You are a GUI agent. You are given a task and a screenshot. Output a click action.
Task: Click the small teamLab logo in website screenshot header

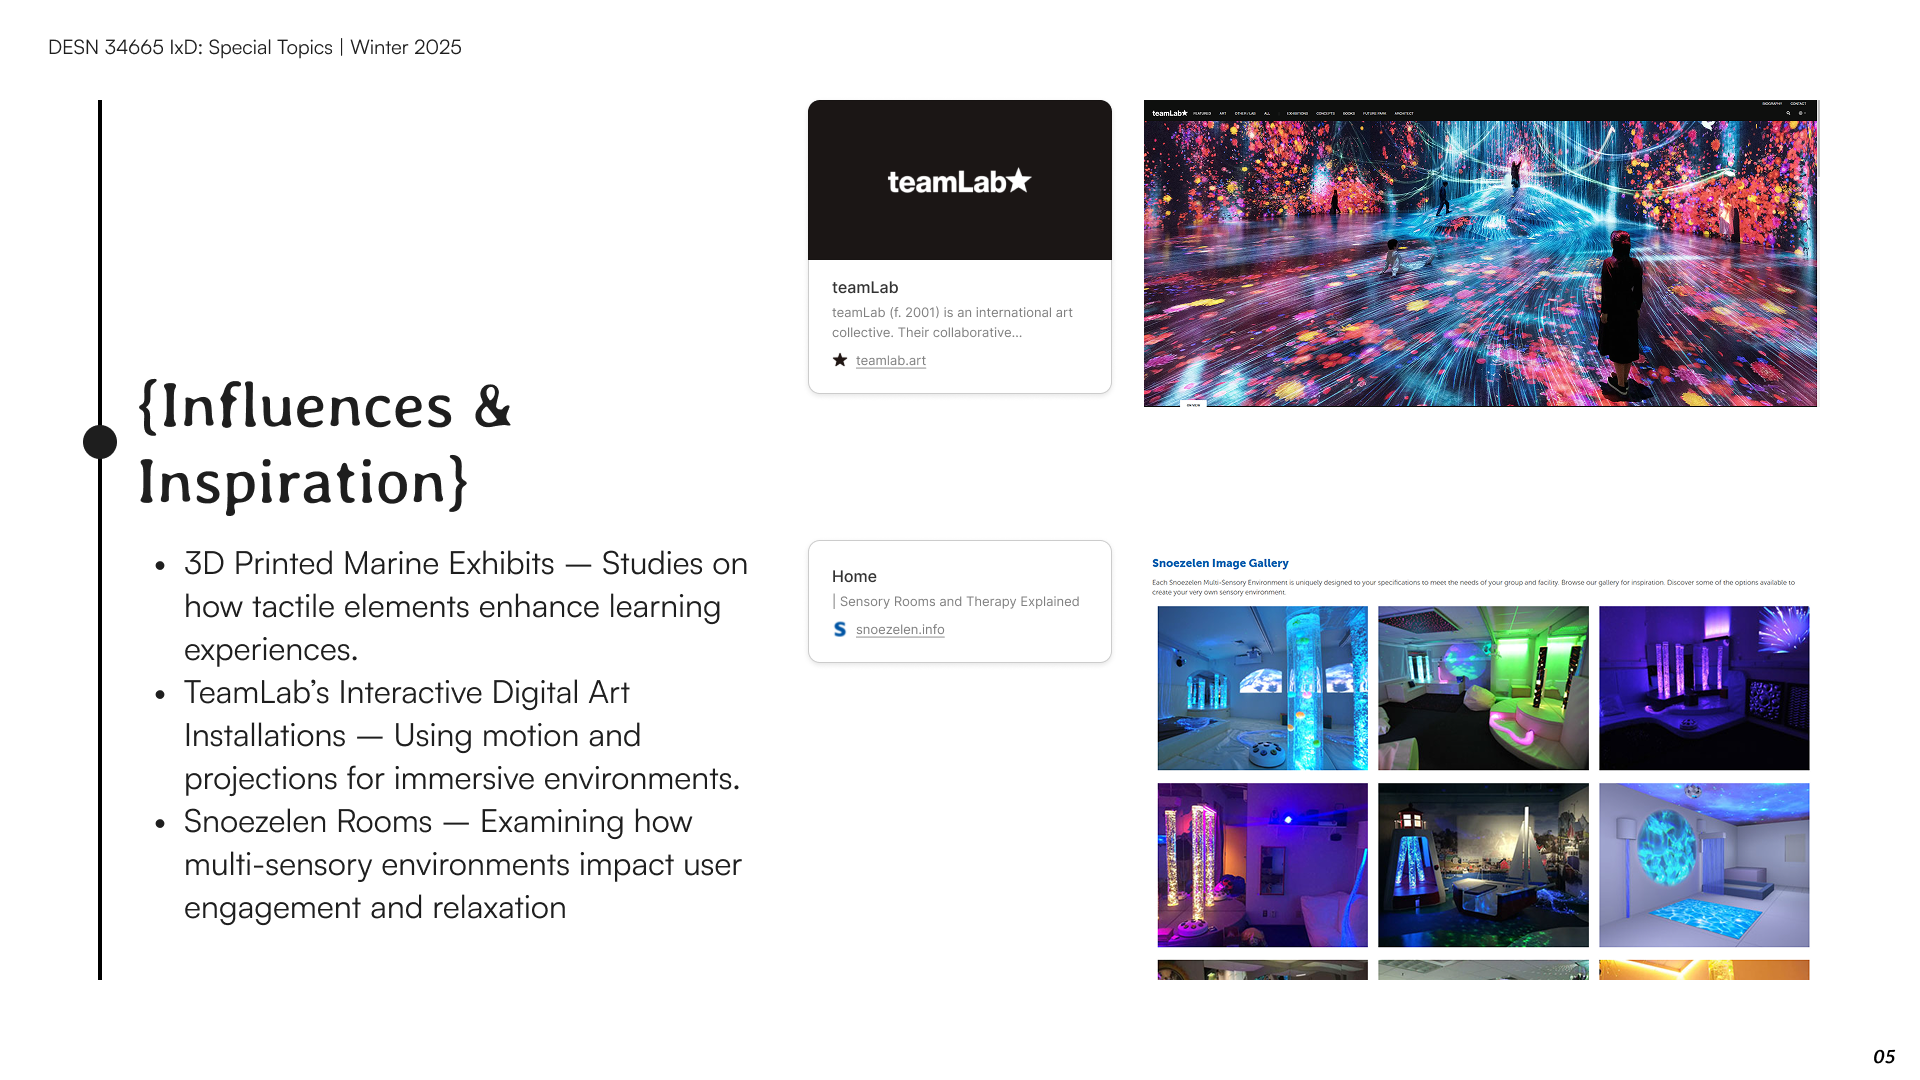point(1169,113)
